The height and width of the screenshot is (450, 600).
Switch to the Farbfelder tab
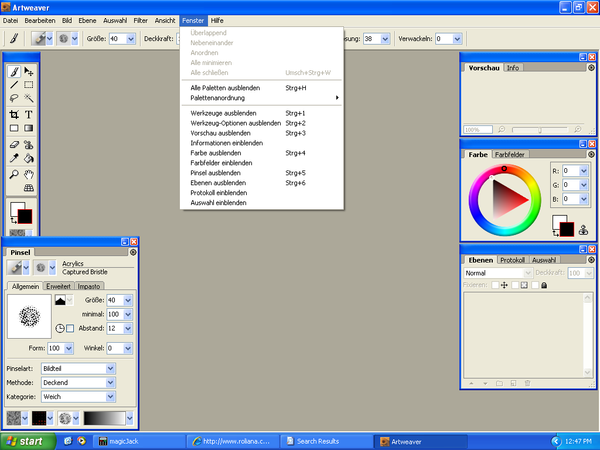[509, 155]
